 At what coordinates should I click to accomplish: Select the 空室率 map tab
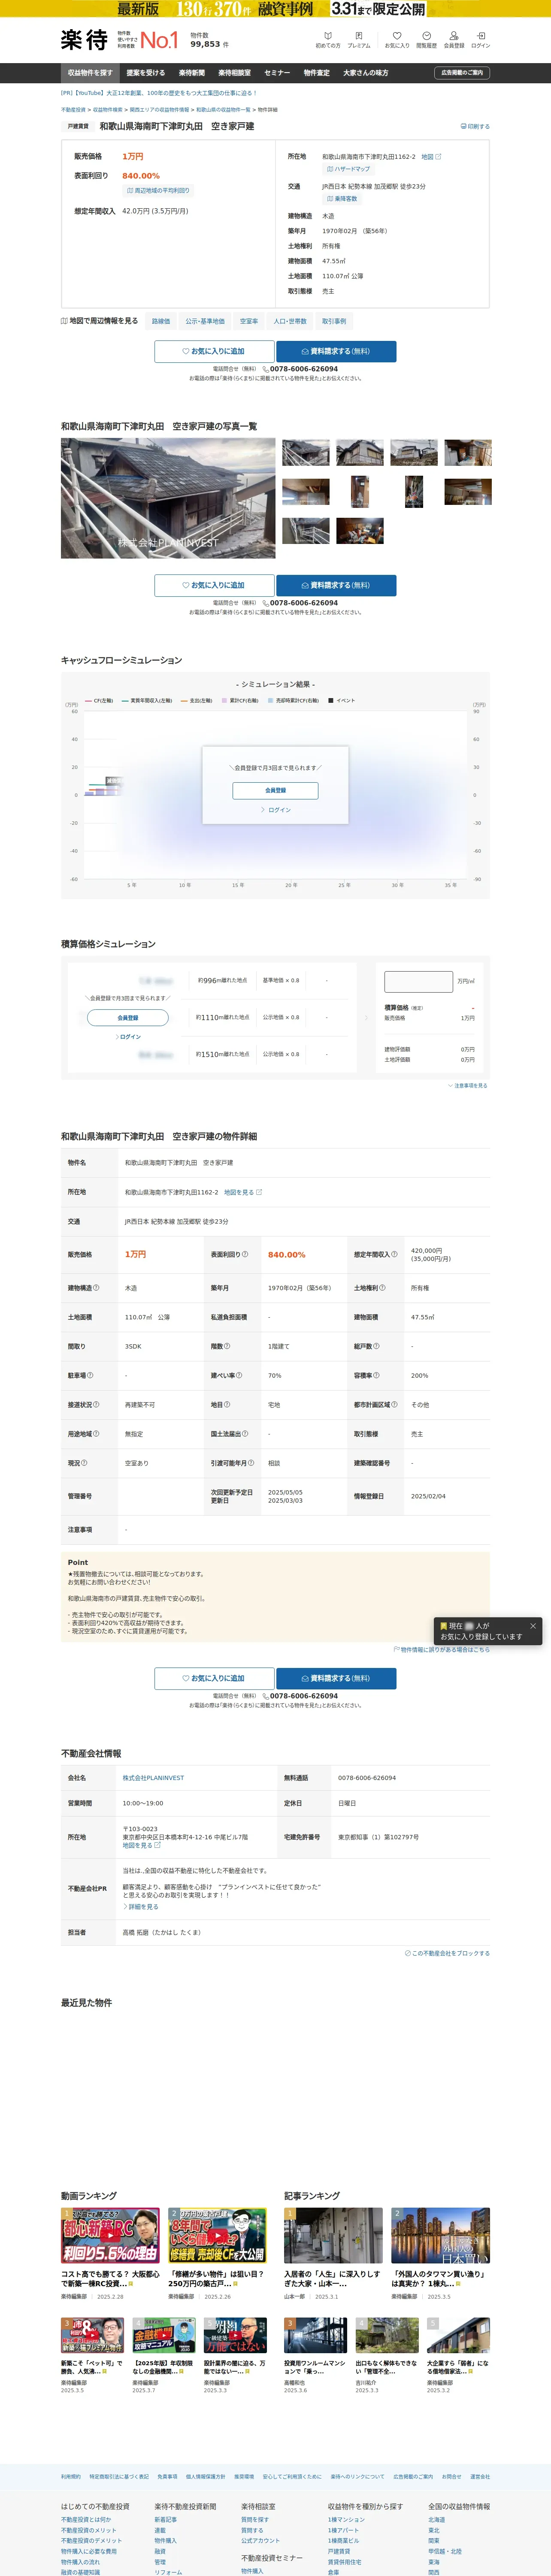pyautogui.click(x=249, y=321)
